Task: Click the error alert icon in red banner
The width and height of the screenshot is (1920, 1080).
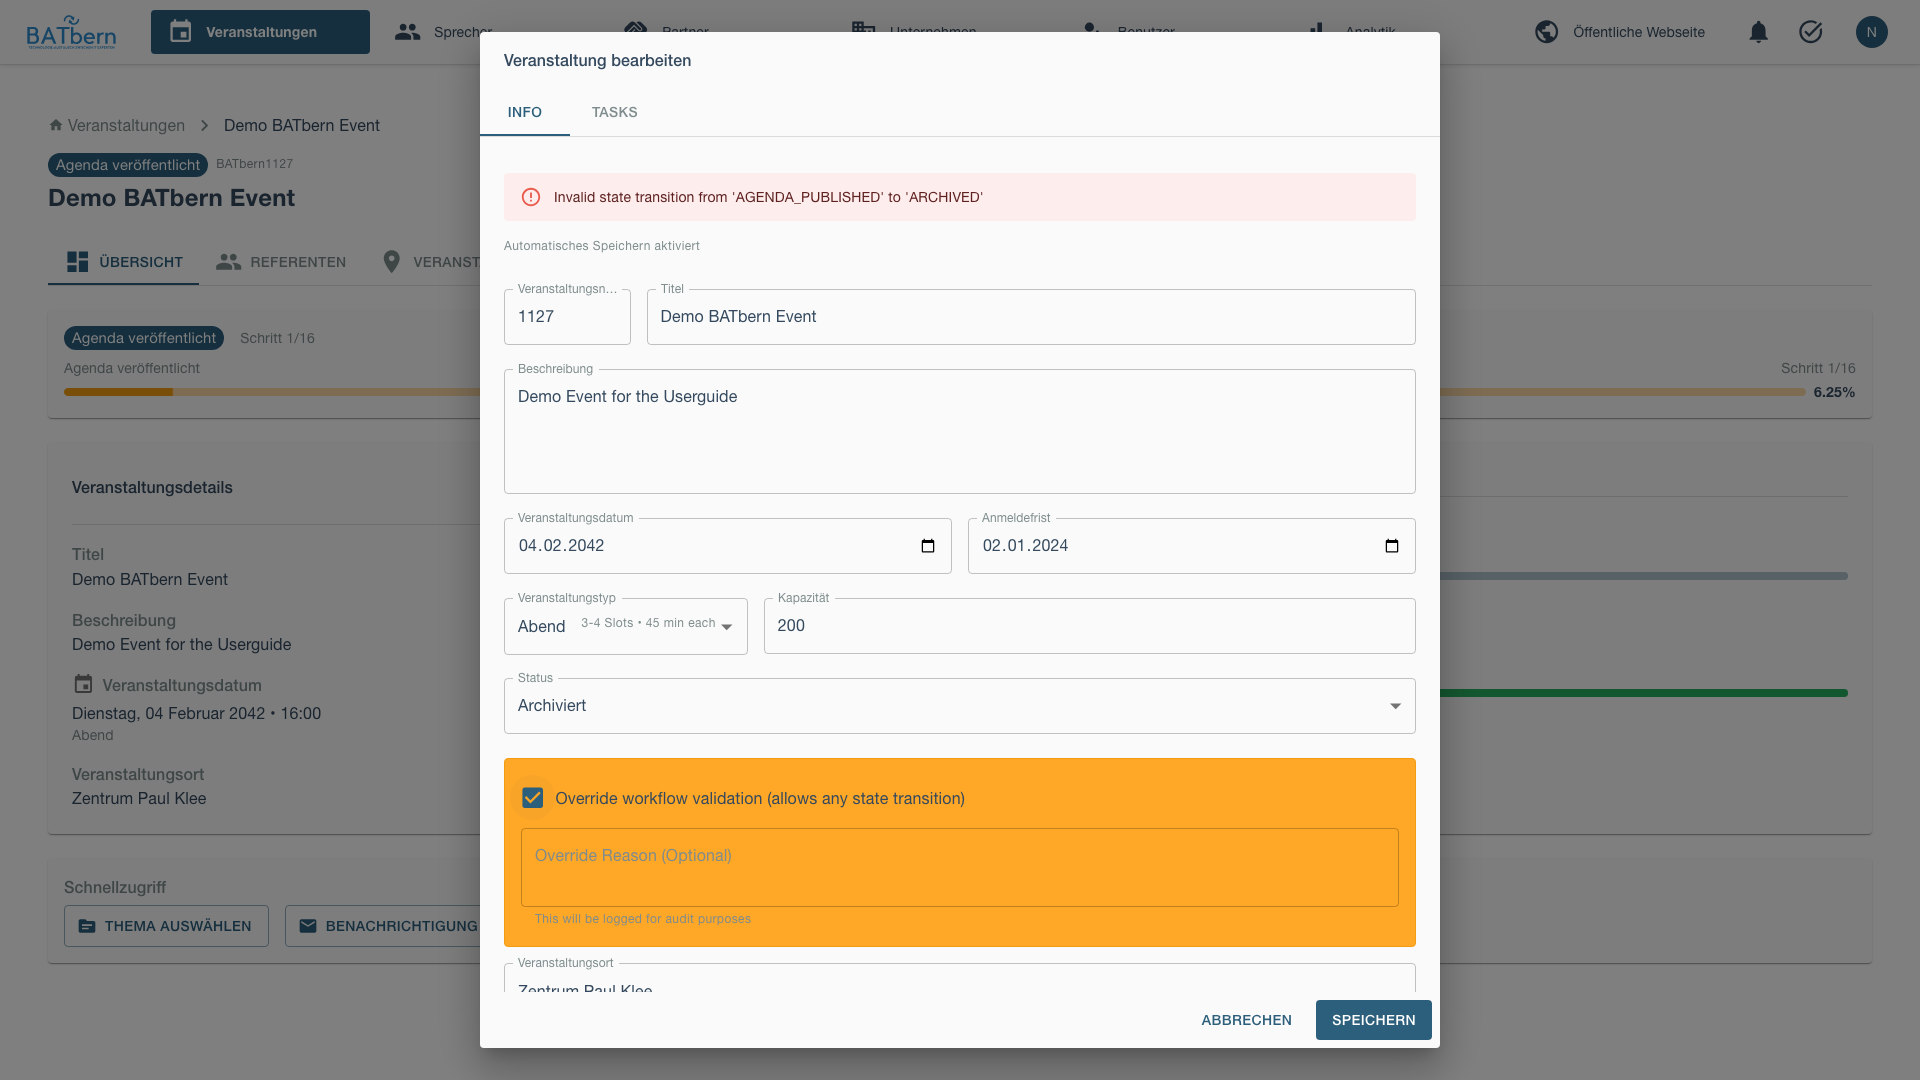Action: click(x=531, y=197)
